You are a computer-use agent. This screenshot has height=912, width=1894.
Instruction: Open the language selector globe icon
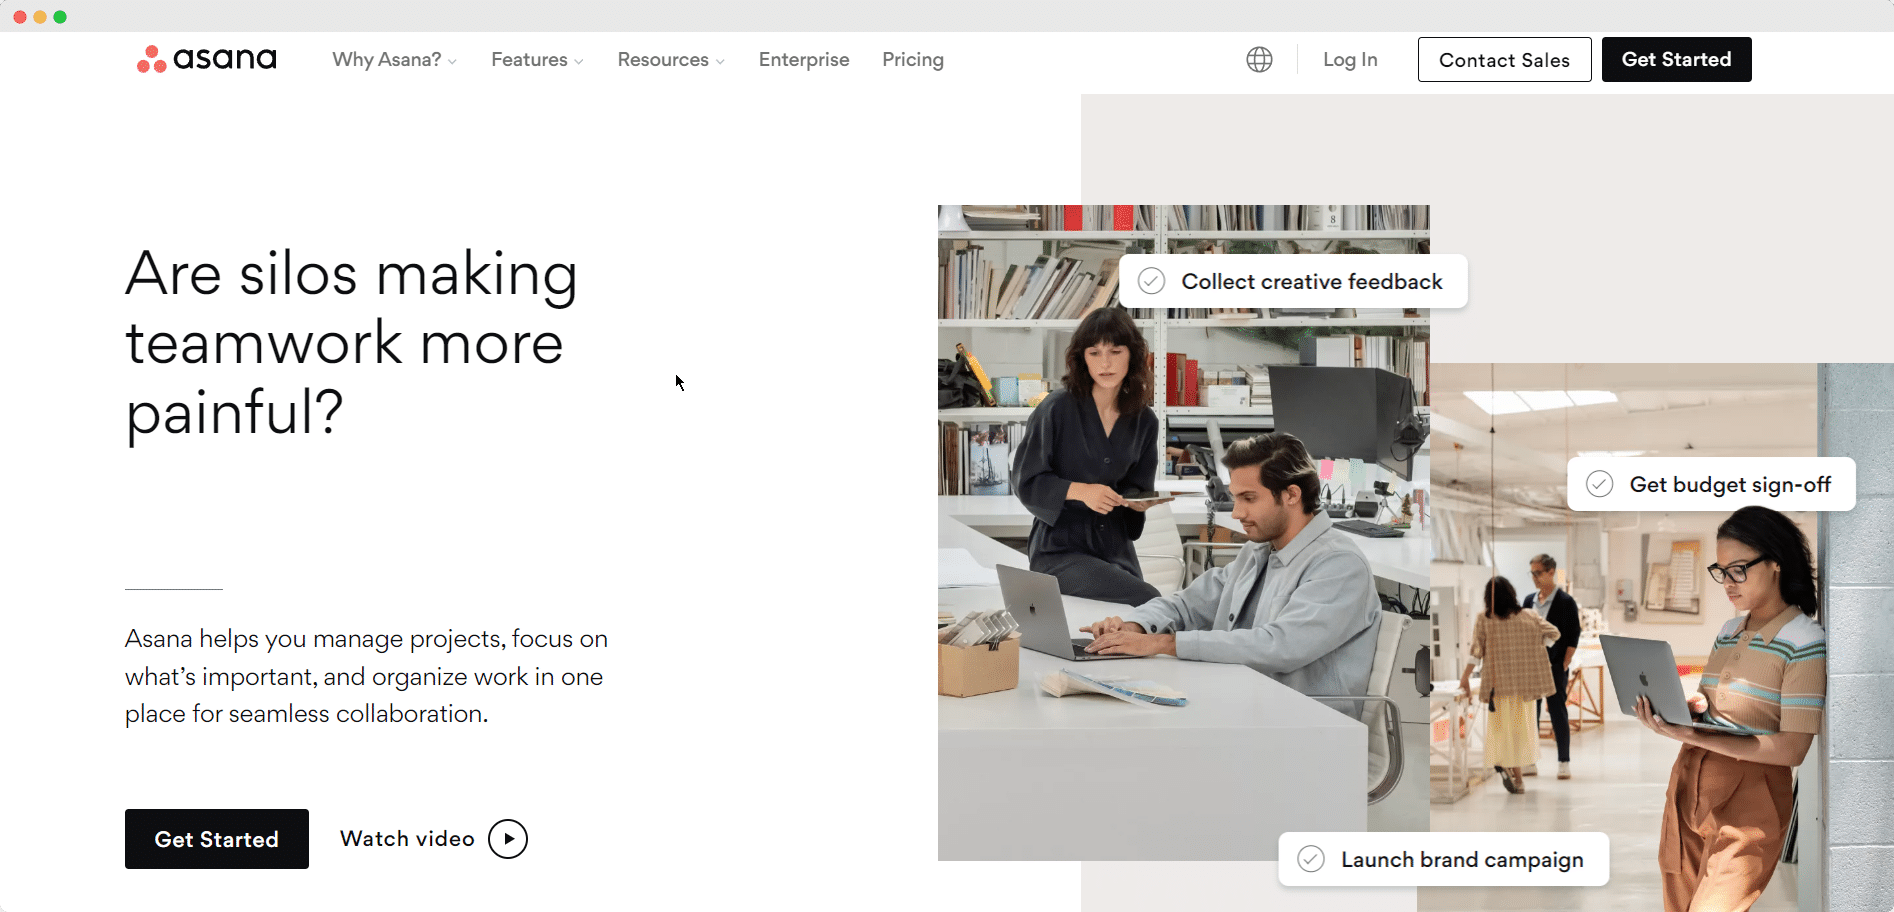click(x=1259, y=59)
